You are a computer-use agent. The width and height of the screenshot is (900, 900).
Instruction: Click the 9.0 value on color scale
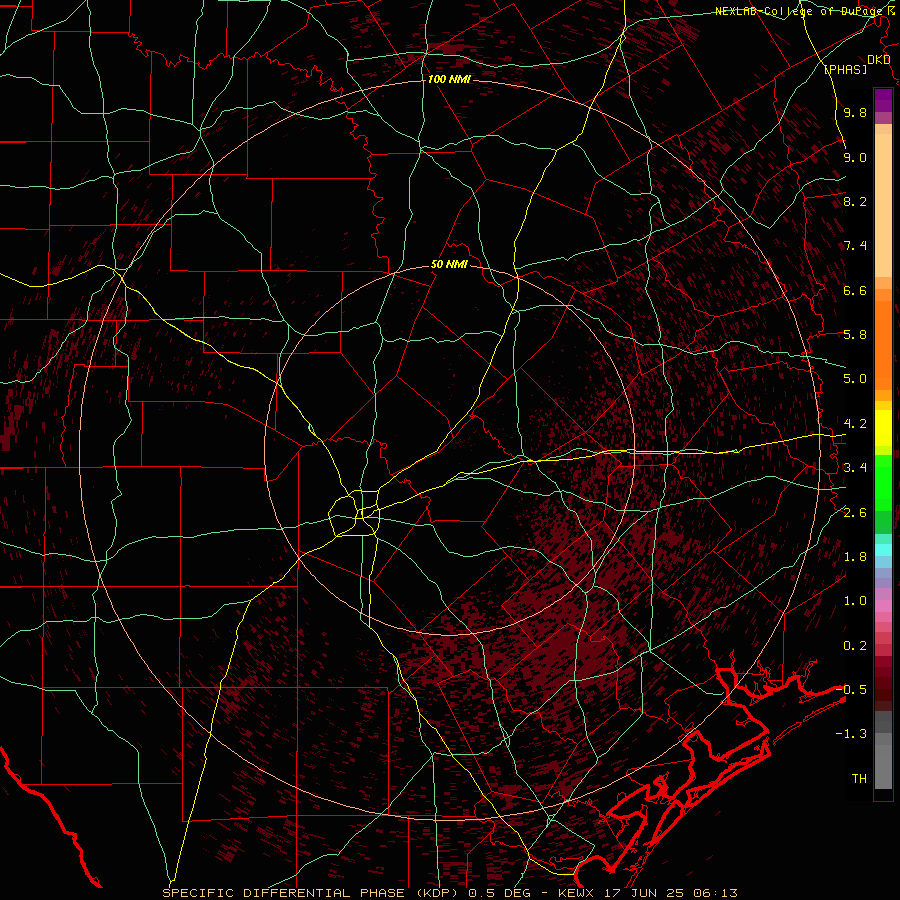coord(855,157)
